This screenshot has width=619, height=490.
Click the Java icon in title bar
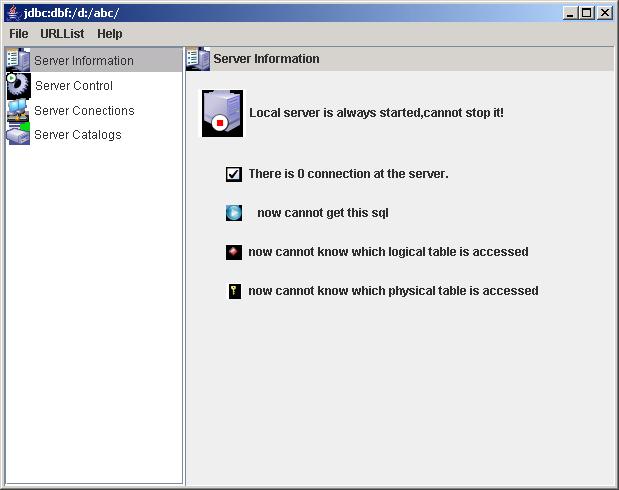tap(13, 12)
